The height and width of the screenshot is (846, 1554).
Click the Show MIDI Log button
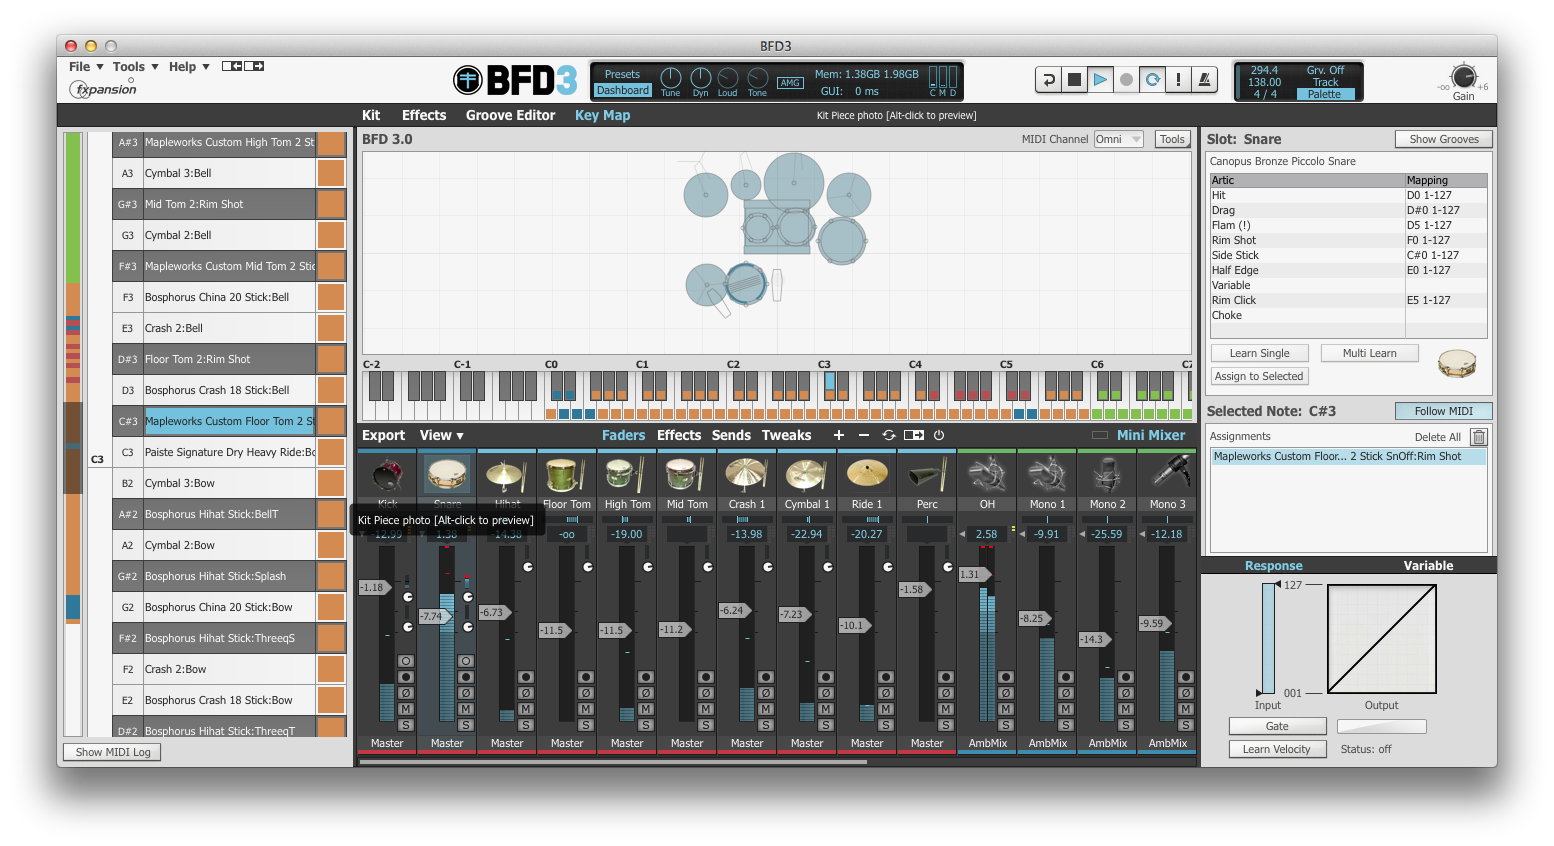coord(113,752)
